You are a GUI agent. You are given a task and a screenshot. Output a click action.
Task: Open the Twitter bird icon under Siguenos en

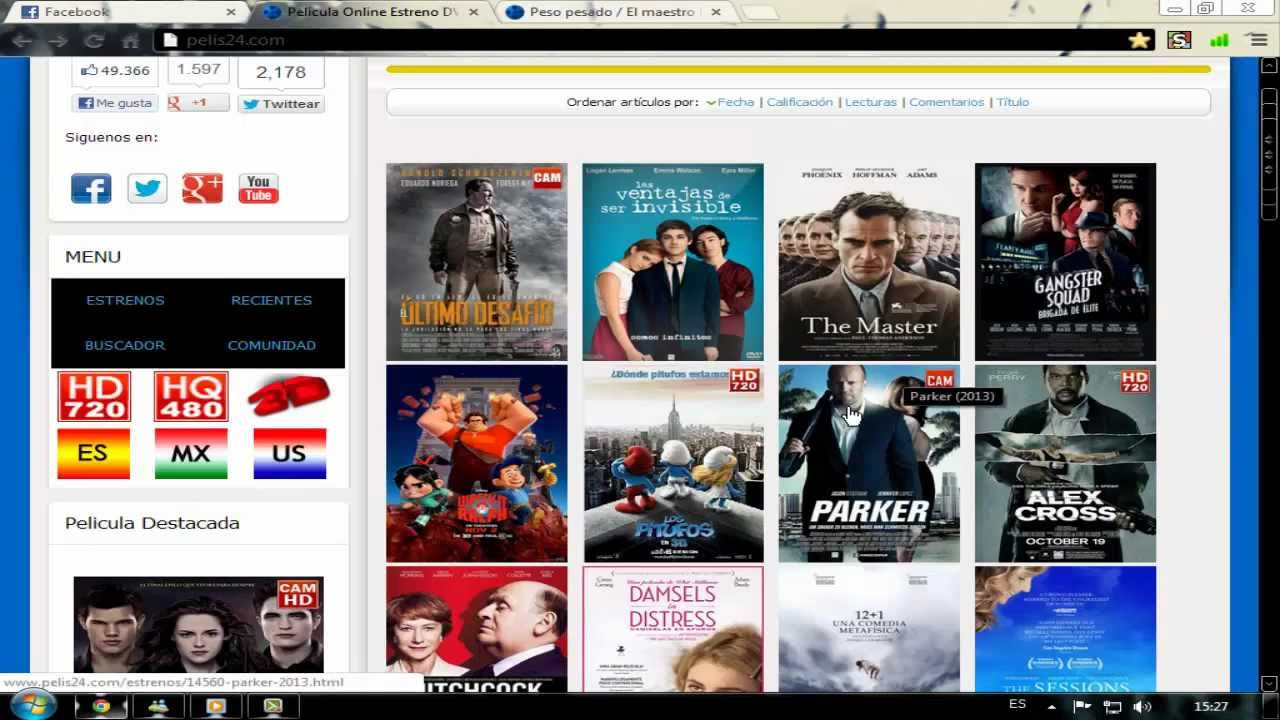(x=147, y=188)
